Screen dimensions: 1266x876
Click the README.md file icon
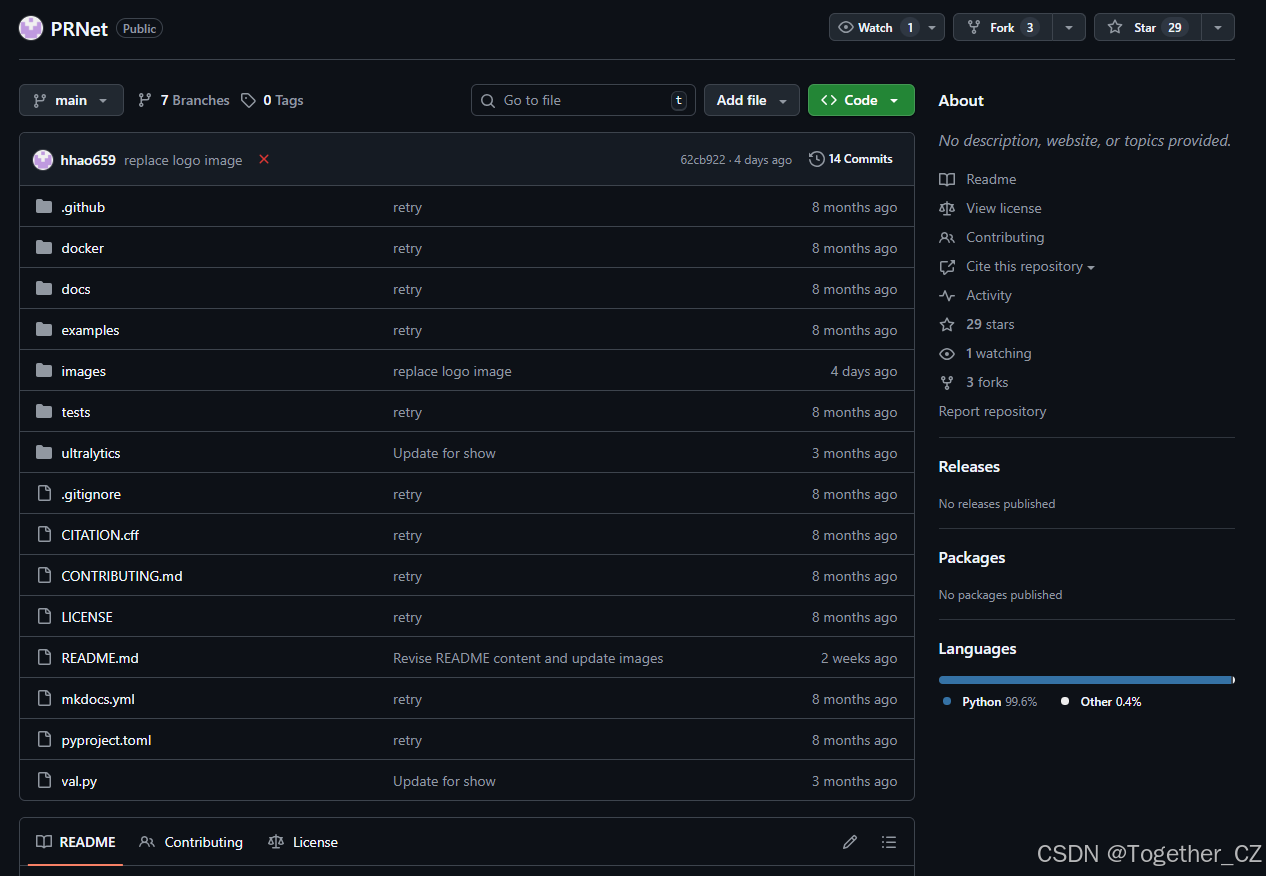(44, 658)
